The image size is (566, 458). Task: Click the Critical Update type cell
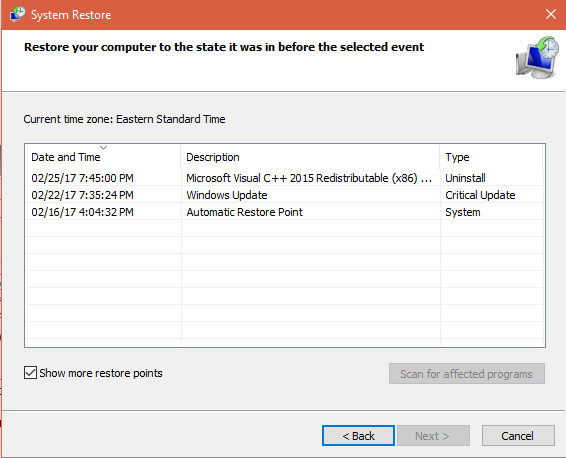point(480,195)
